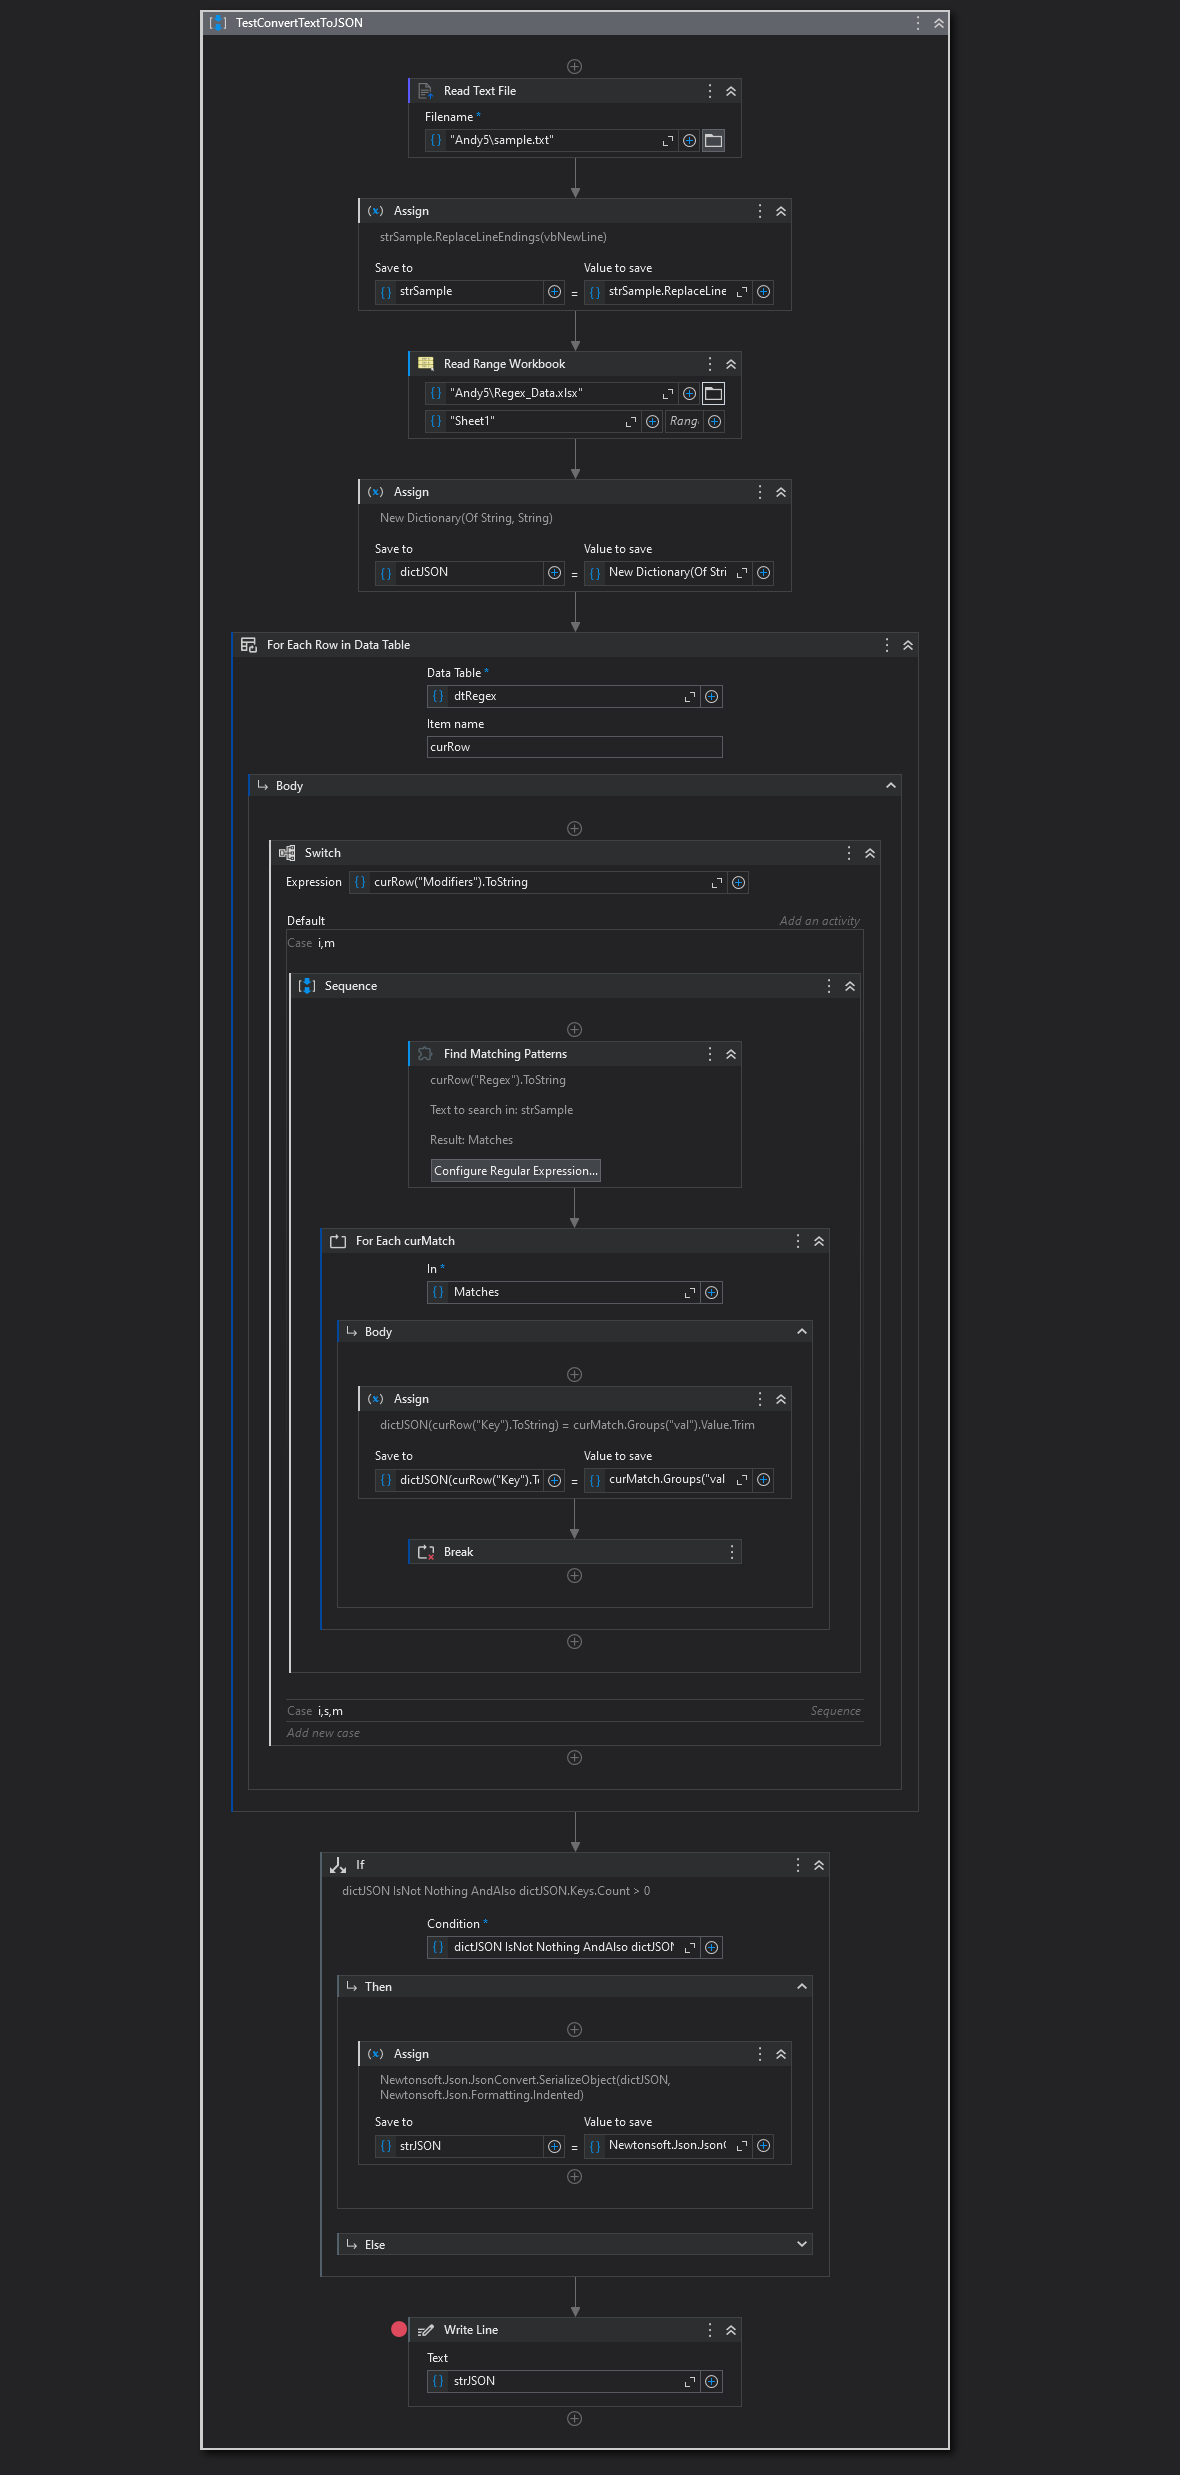The width and height of the screenshot is (1180, 2475).
Task: Open options menu of Write Line
Action: pyautogui.click(x=710, y=2330)
